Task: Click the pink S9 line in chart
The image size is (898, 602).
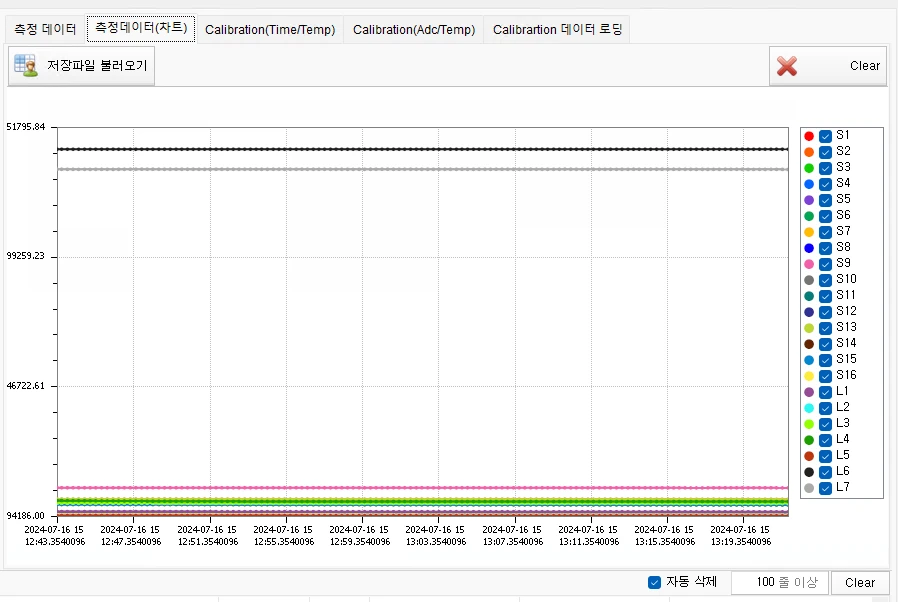Action: point(423,488)
